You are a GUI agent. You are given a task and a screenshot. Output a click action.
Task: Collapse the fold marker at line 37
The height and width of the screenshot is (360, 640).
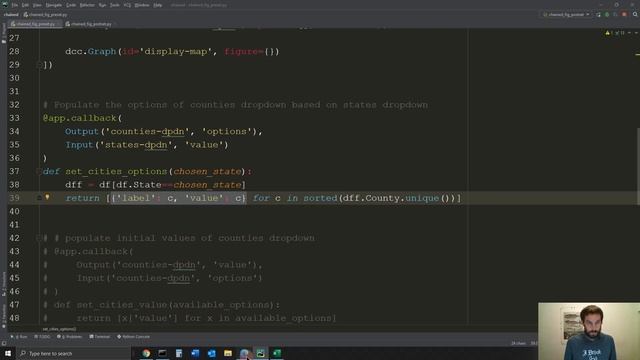[39, 171]
